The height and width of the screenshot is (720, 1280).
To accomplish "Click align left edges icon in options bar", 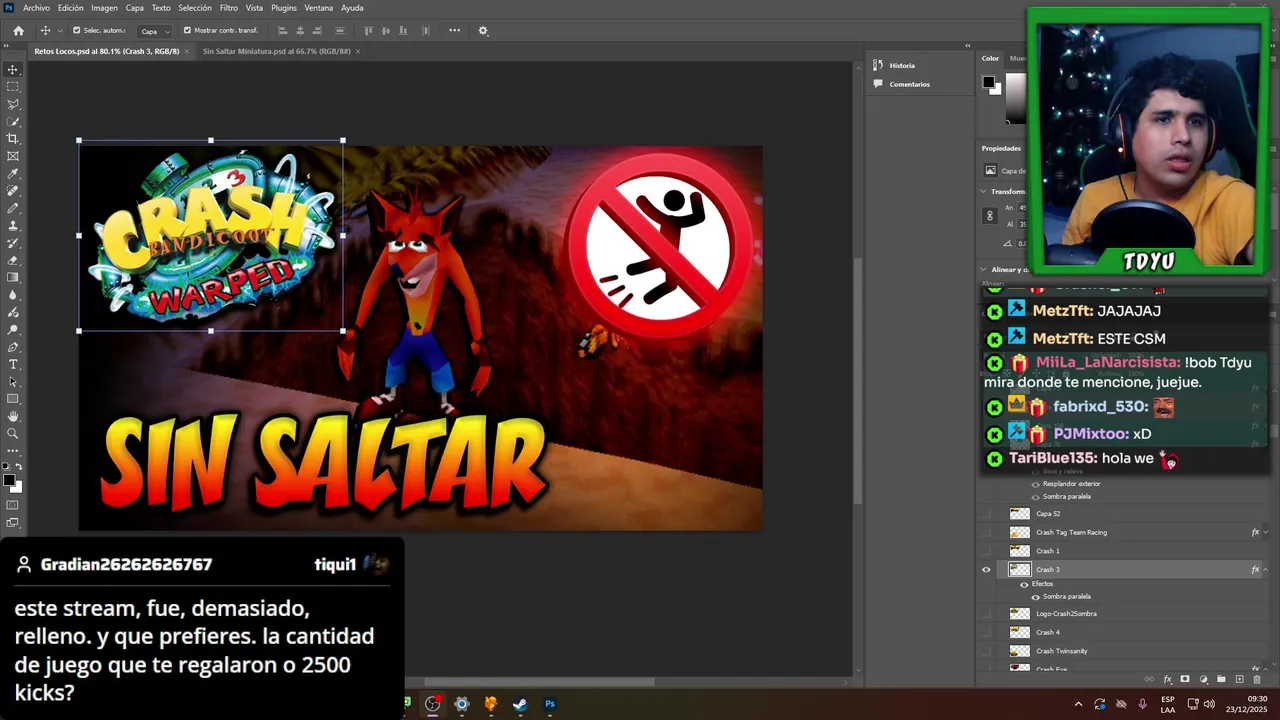I will tap(282, 31).
